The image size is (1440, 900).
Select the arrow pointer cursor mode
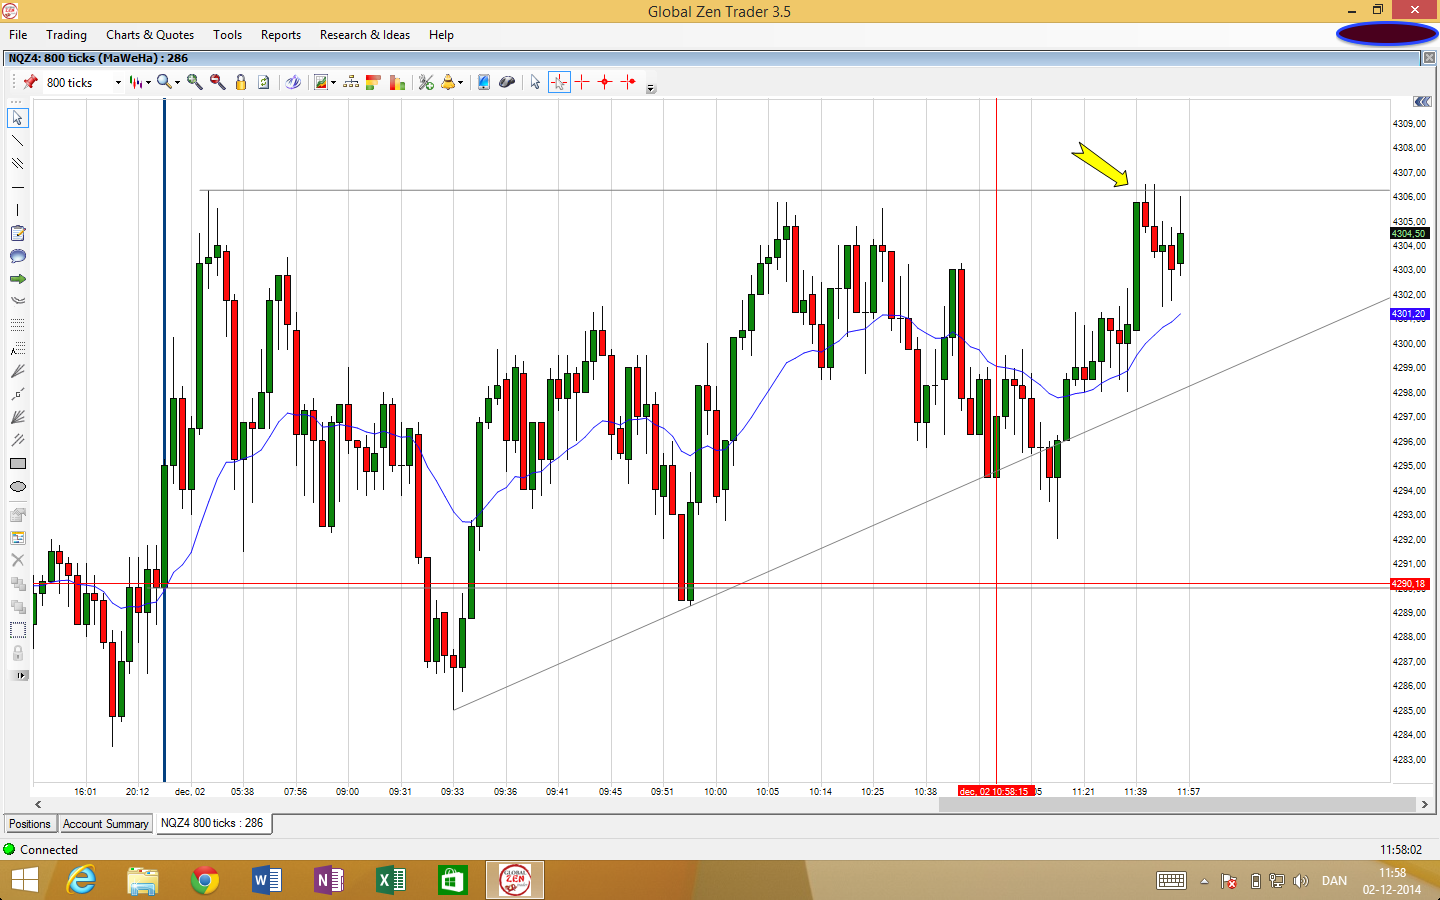coord(535,82)
